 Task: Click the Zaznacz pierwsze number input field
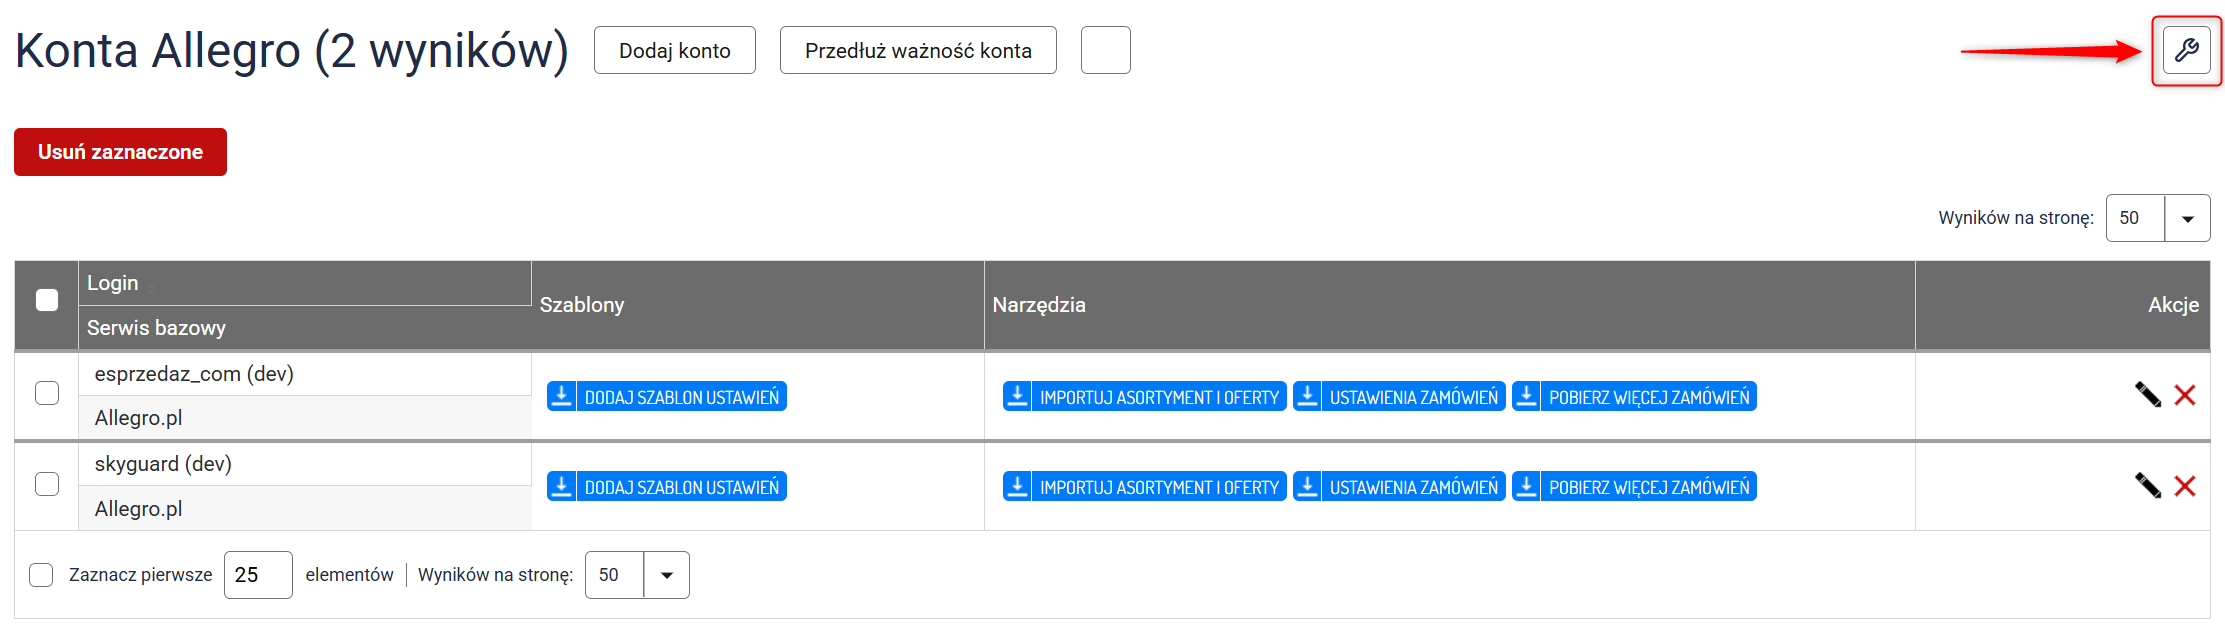258,575
